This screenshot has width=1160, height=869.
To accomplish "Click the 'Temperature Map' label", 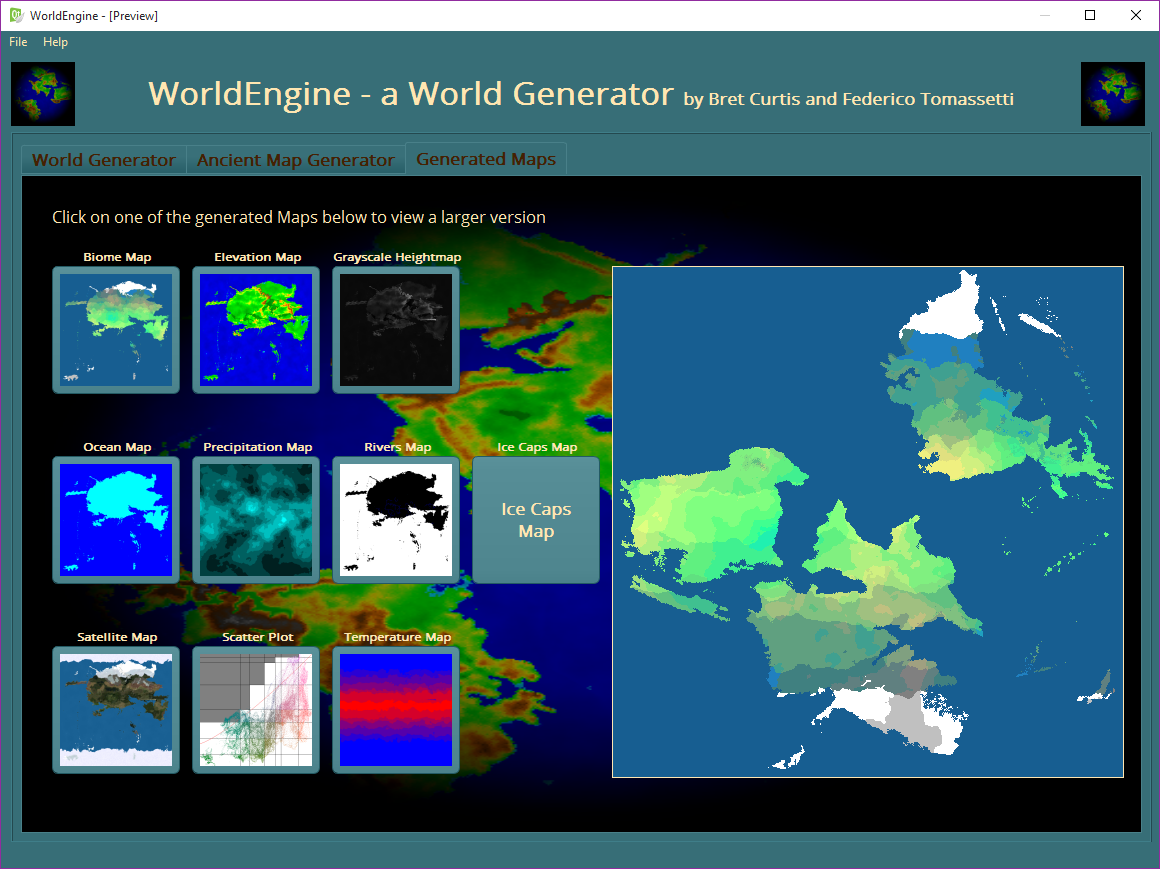I will [x=397, y=637].
